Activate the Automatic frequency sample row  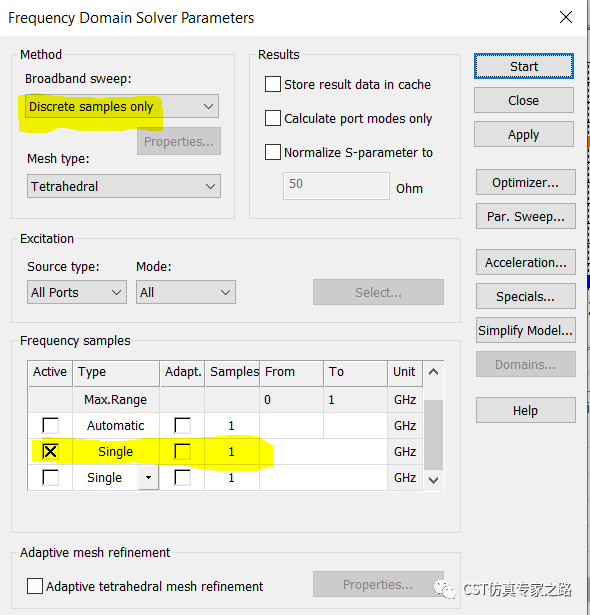(x=50, y=425)
